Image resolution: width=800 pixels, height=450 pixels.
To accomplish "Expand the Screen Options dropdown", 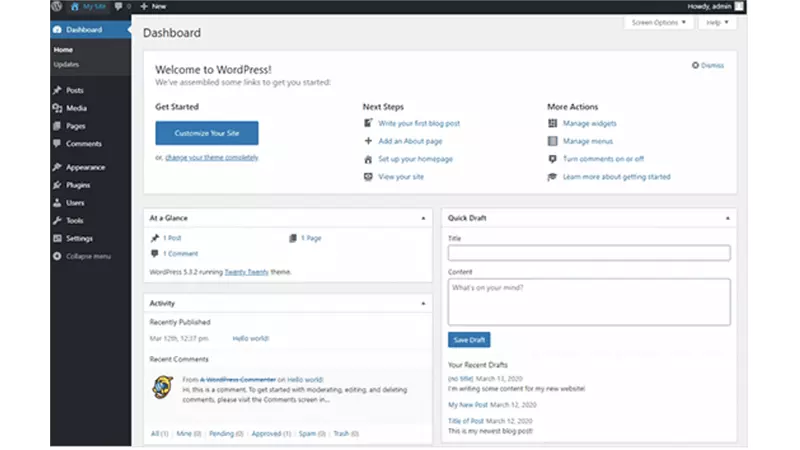I will pos(658,22).
